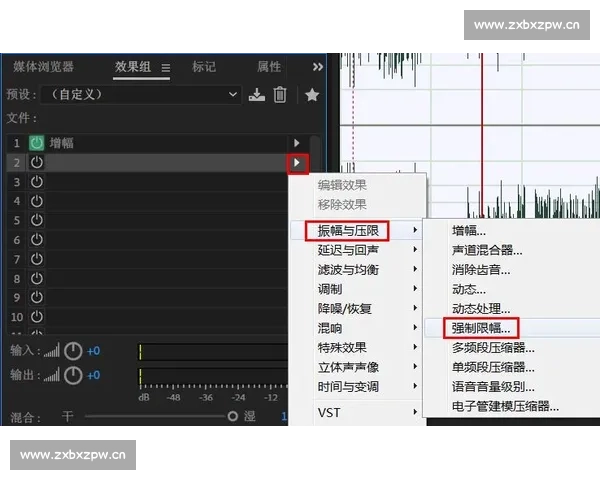Click the red playhead in the waveform

click(x=482, y=136)
